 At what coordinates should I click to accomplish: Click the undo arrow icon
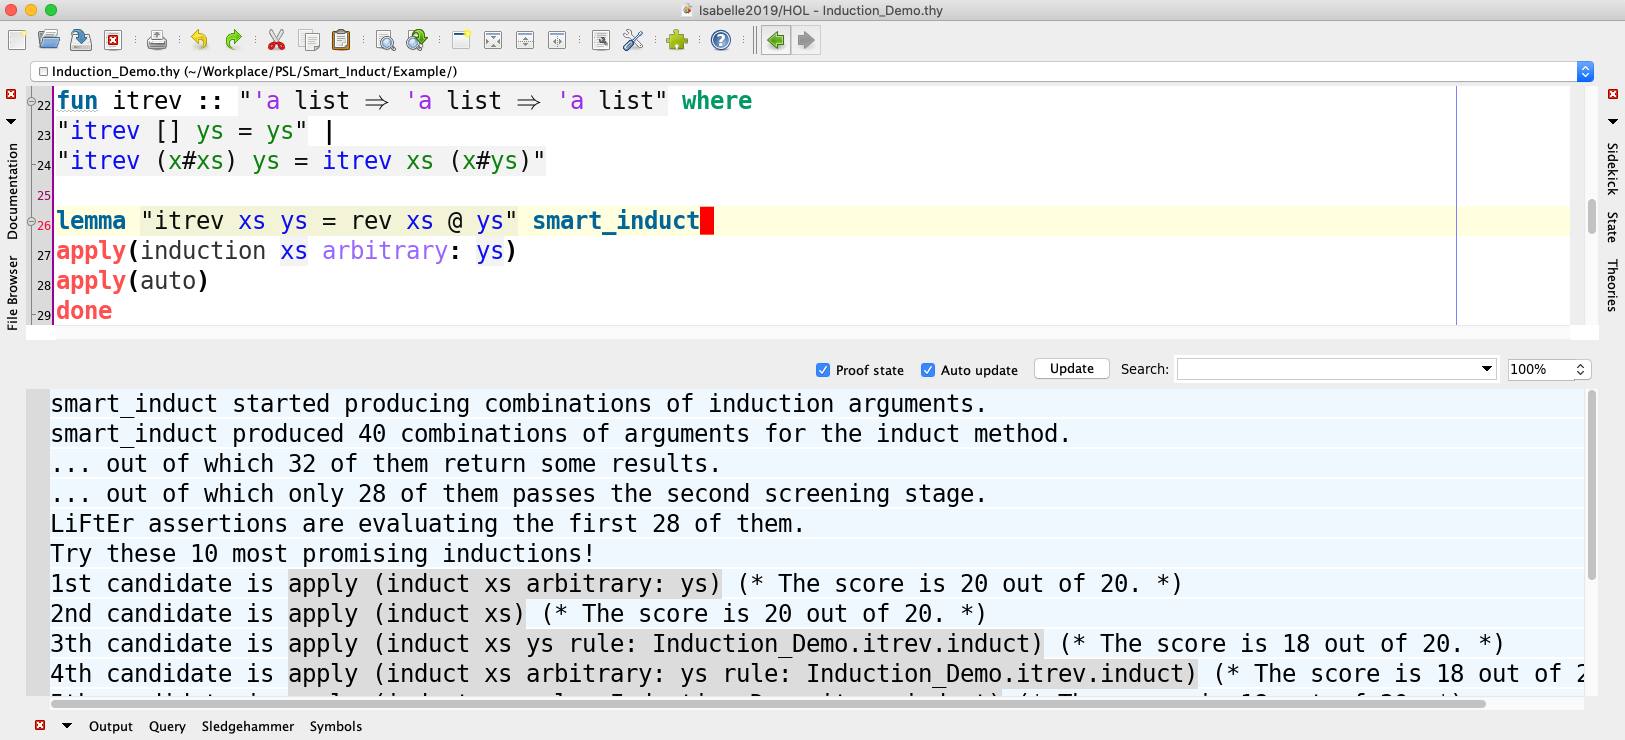coord(199,40)
